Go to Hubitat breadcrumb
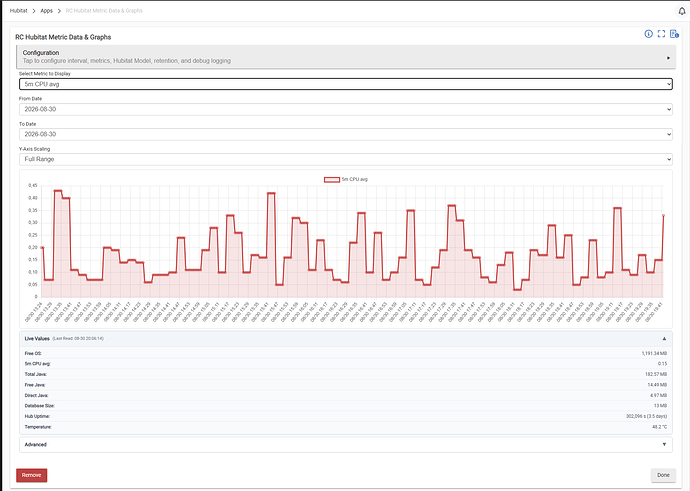Screen dimensions: 690x491 pyautogui.click(x=18, y=11)
